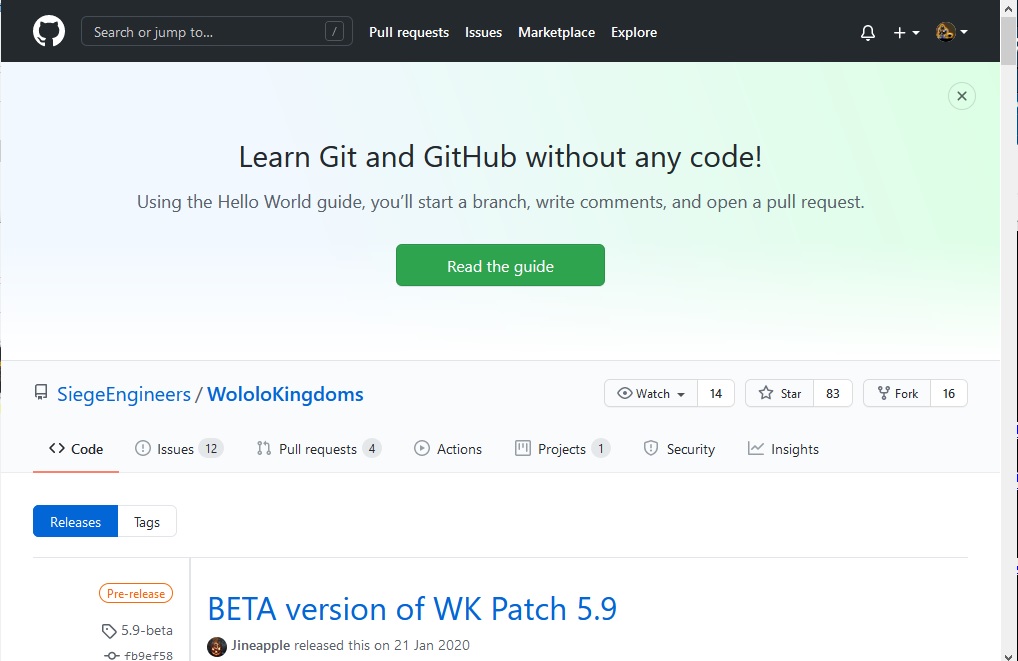Screen dimensions: 1018x661
Task: View the 83 stargazers count
Action: (832, 393)
